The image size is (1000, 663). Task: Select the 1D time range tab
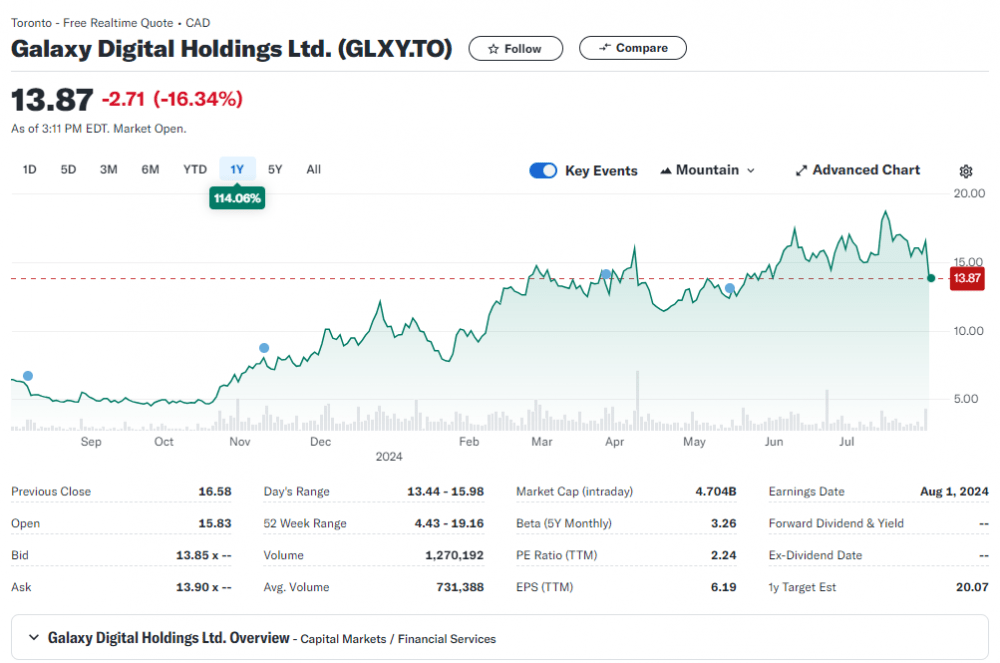coord(29,170)
